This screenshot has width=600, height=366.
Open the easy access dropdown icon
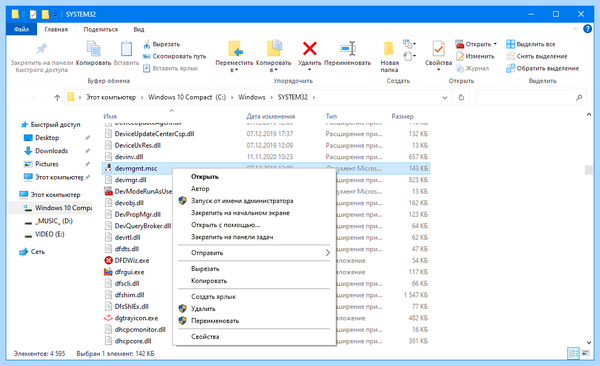pyautogui.click(x=409, y=56)
